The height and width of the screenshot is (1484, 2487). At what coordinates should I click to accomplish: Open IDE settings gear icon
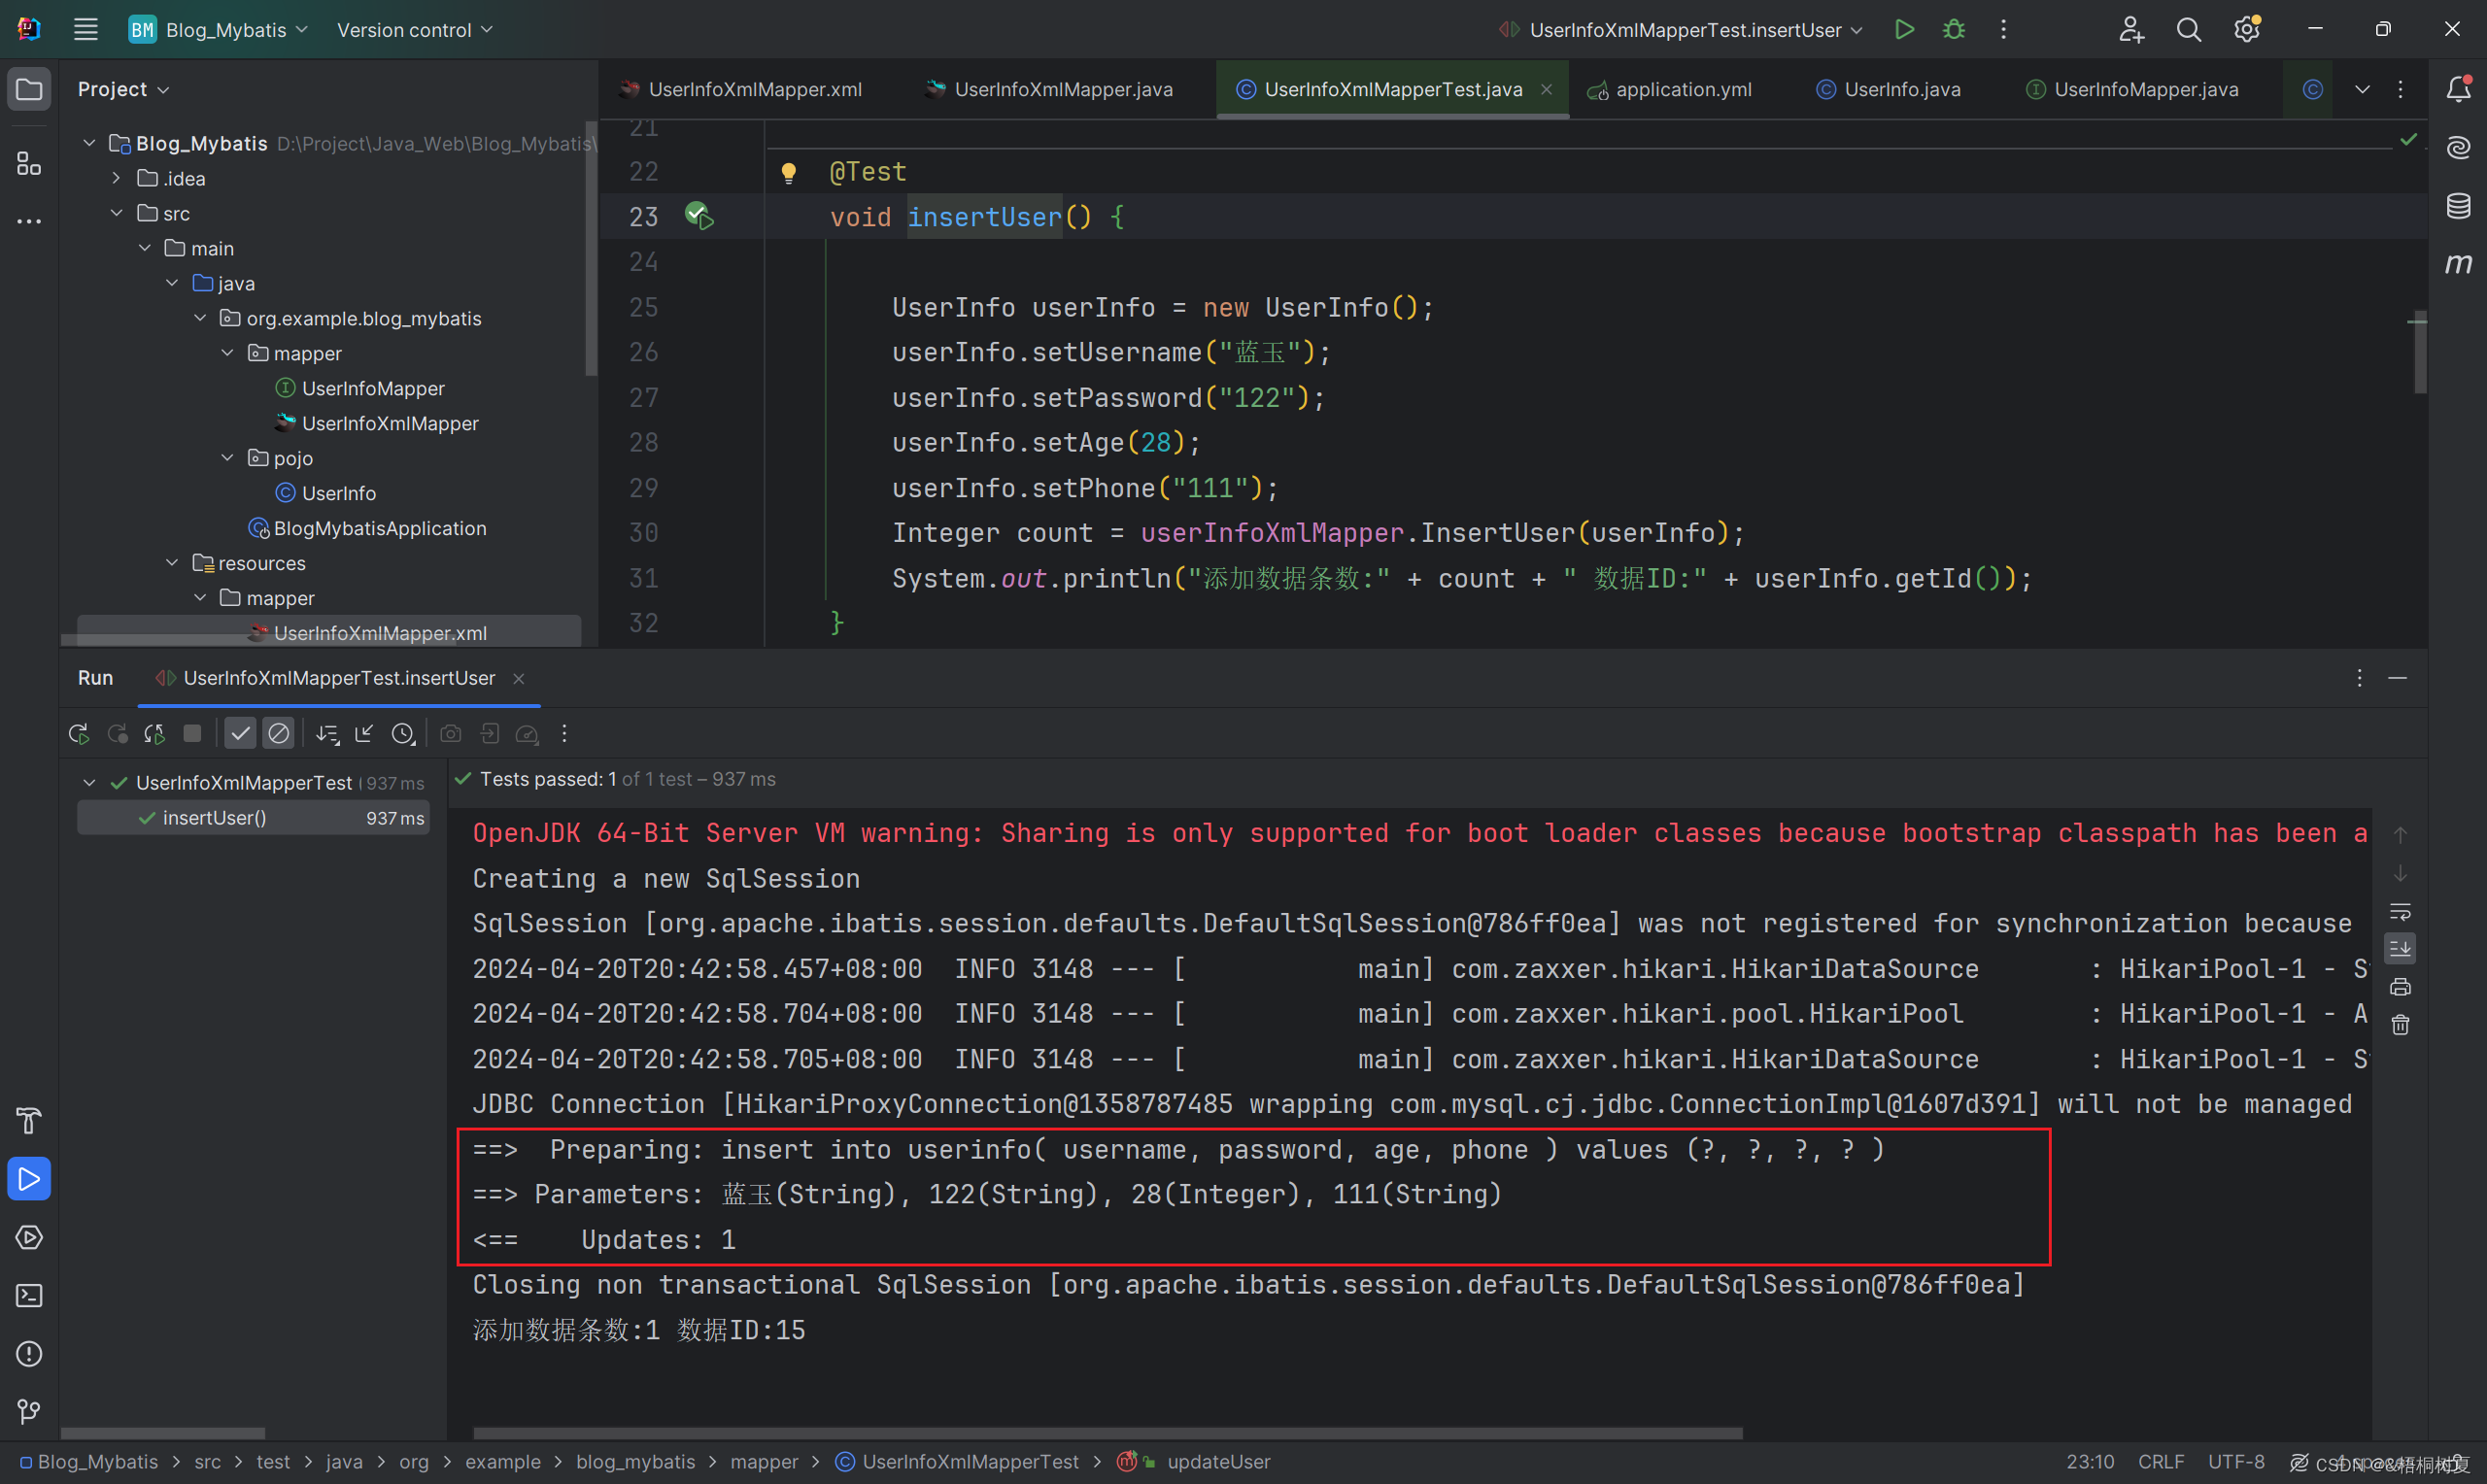point(2247,30)
